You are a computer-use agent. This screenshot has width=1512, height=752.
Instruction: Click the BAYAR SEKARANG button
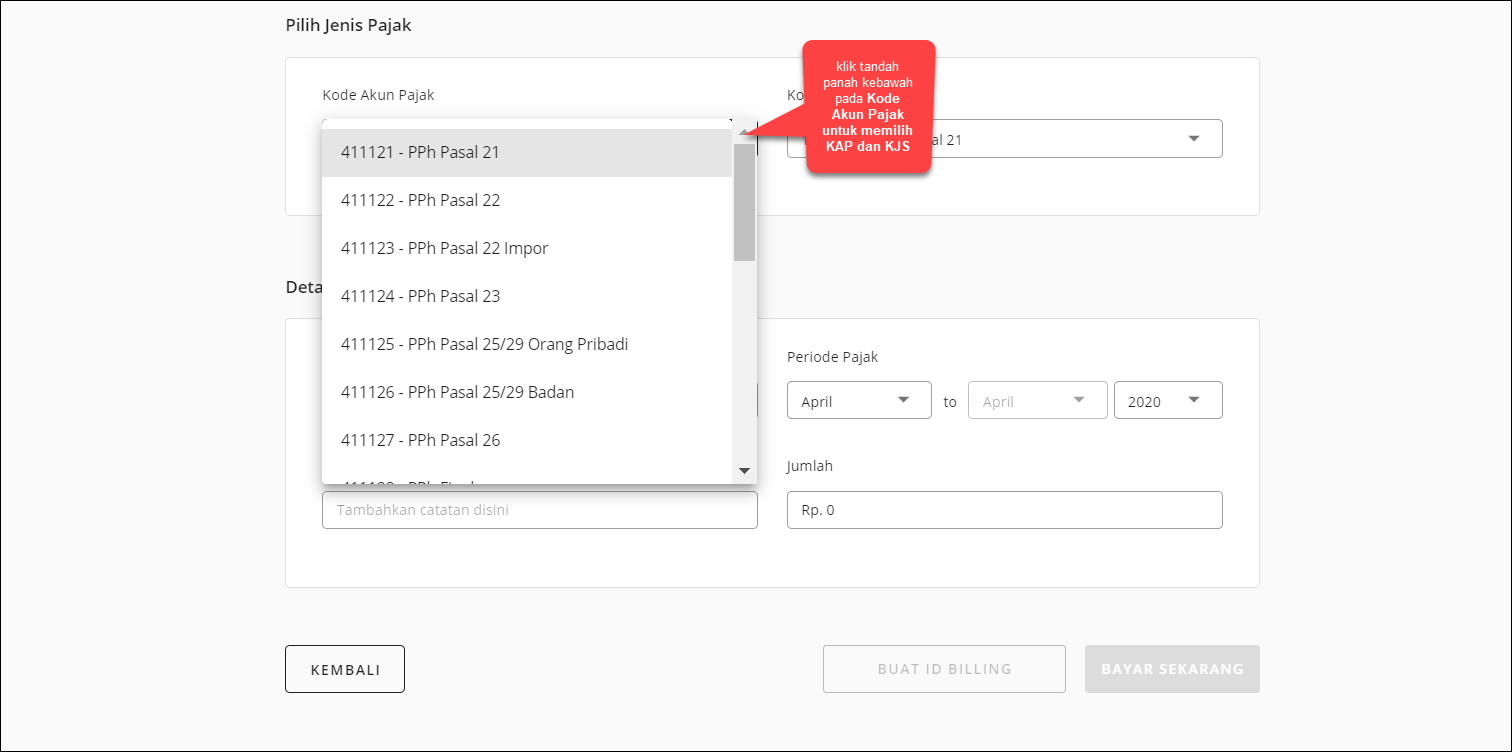1172,669
